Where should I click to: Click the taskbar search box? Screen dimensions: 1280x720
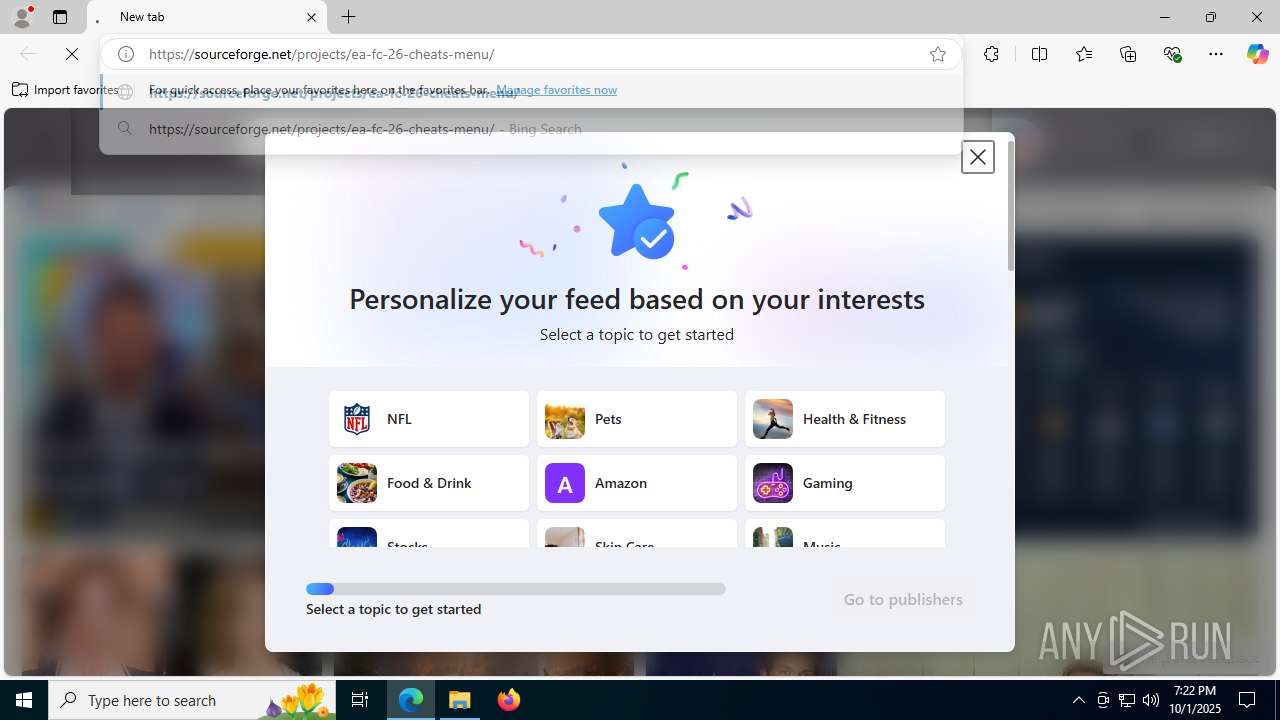[x=192, y=700]
